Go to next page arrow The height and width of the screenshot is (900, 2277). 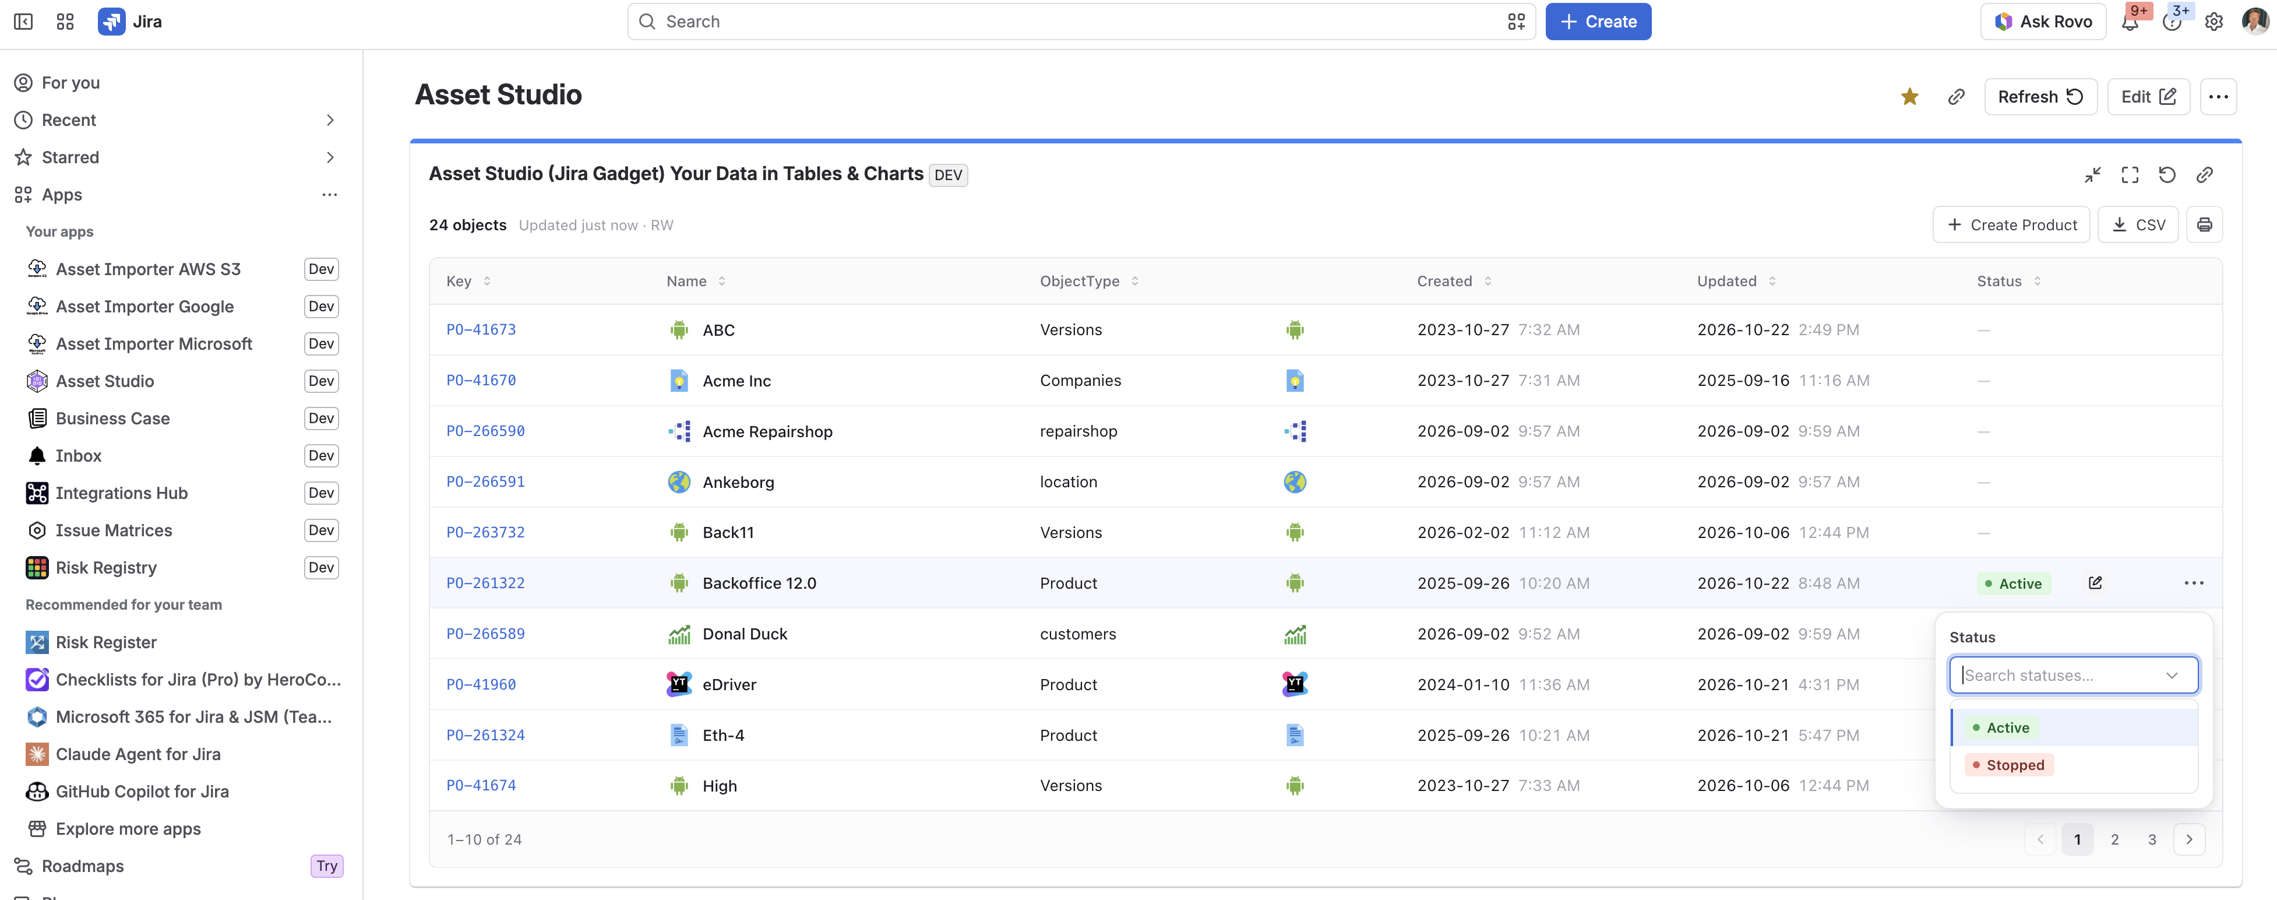[x=2189, y=840]
